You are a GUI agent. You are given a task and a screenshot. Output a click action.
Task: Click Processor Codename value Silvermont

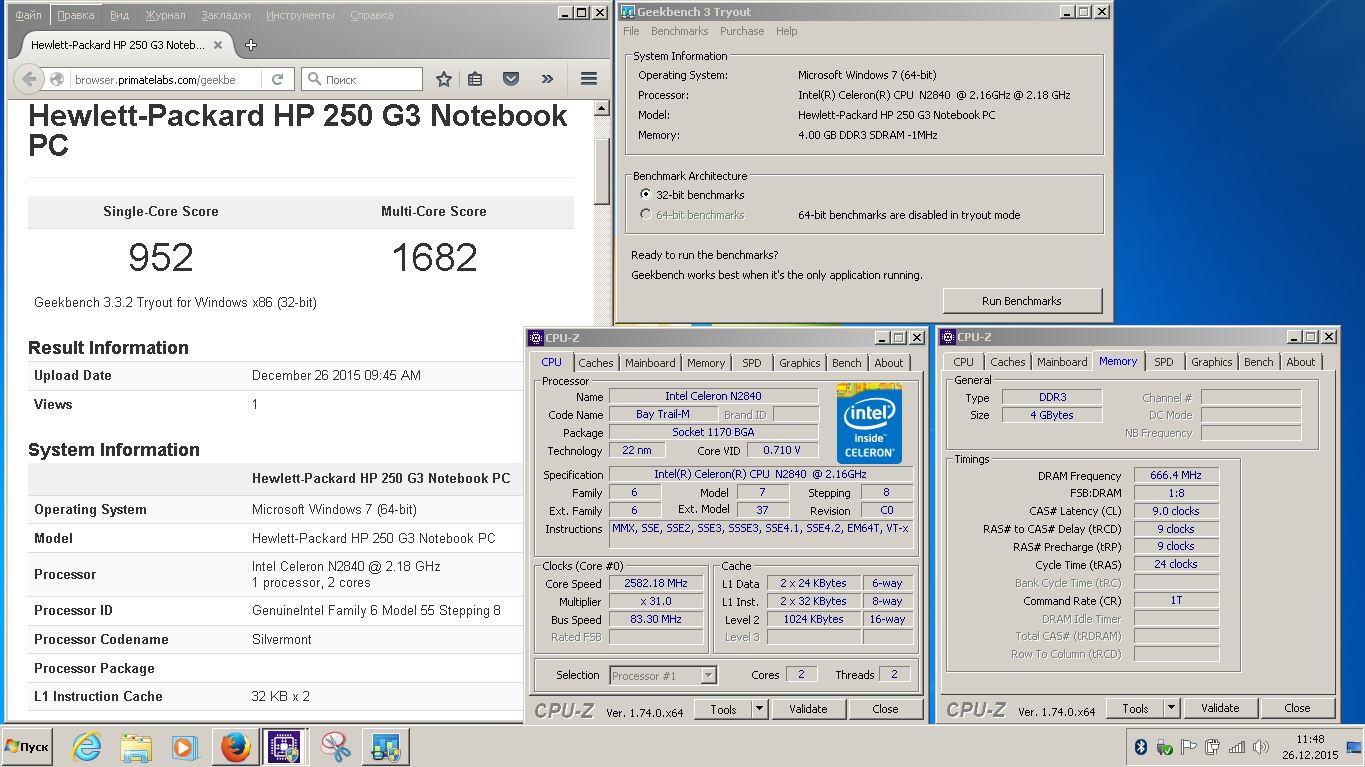click(x=282, y=639)
